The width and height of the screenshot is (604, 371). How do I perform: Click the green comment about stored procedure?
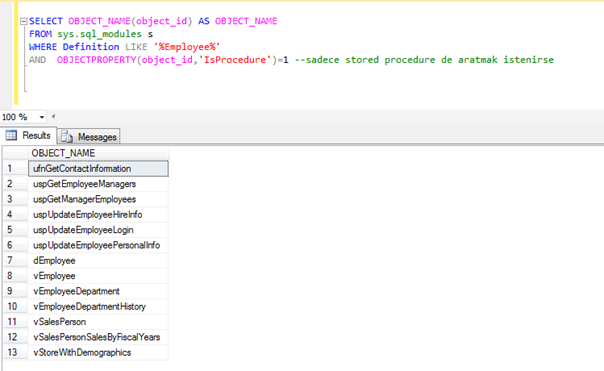pyautogui.click(x=424, y=60)
